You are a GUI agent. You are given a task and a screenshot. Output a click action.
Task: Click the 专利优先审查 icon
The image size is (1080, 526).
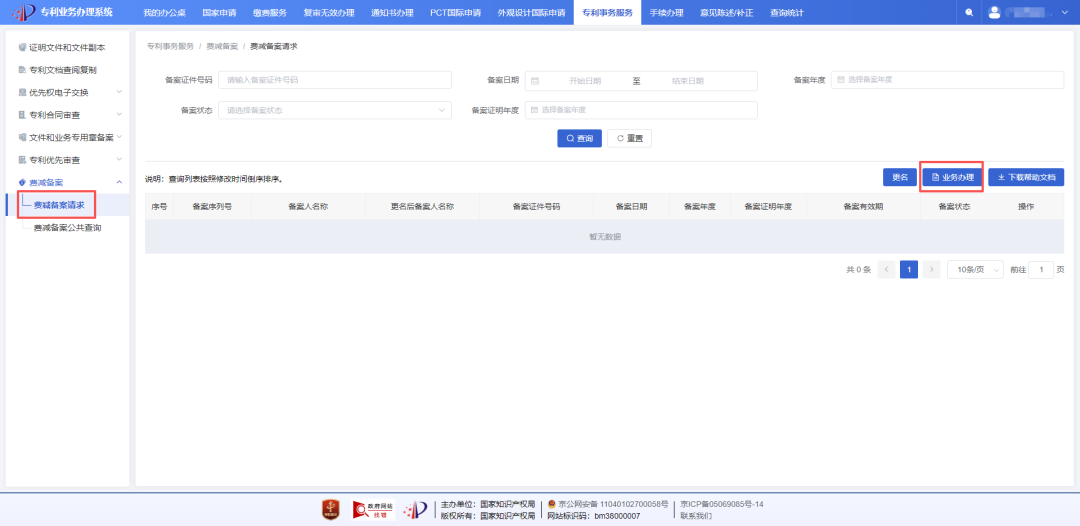coord(22,160)
